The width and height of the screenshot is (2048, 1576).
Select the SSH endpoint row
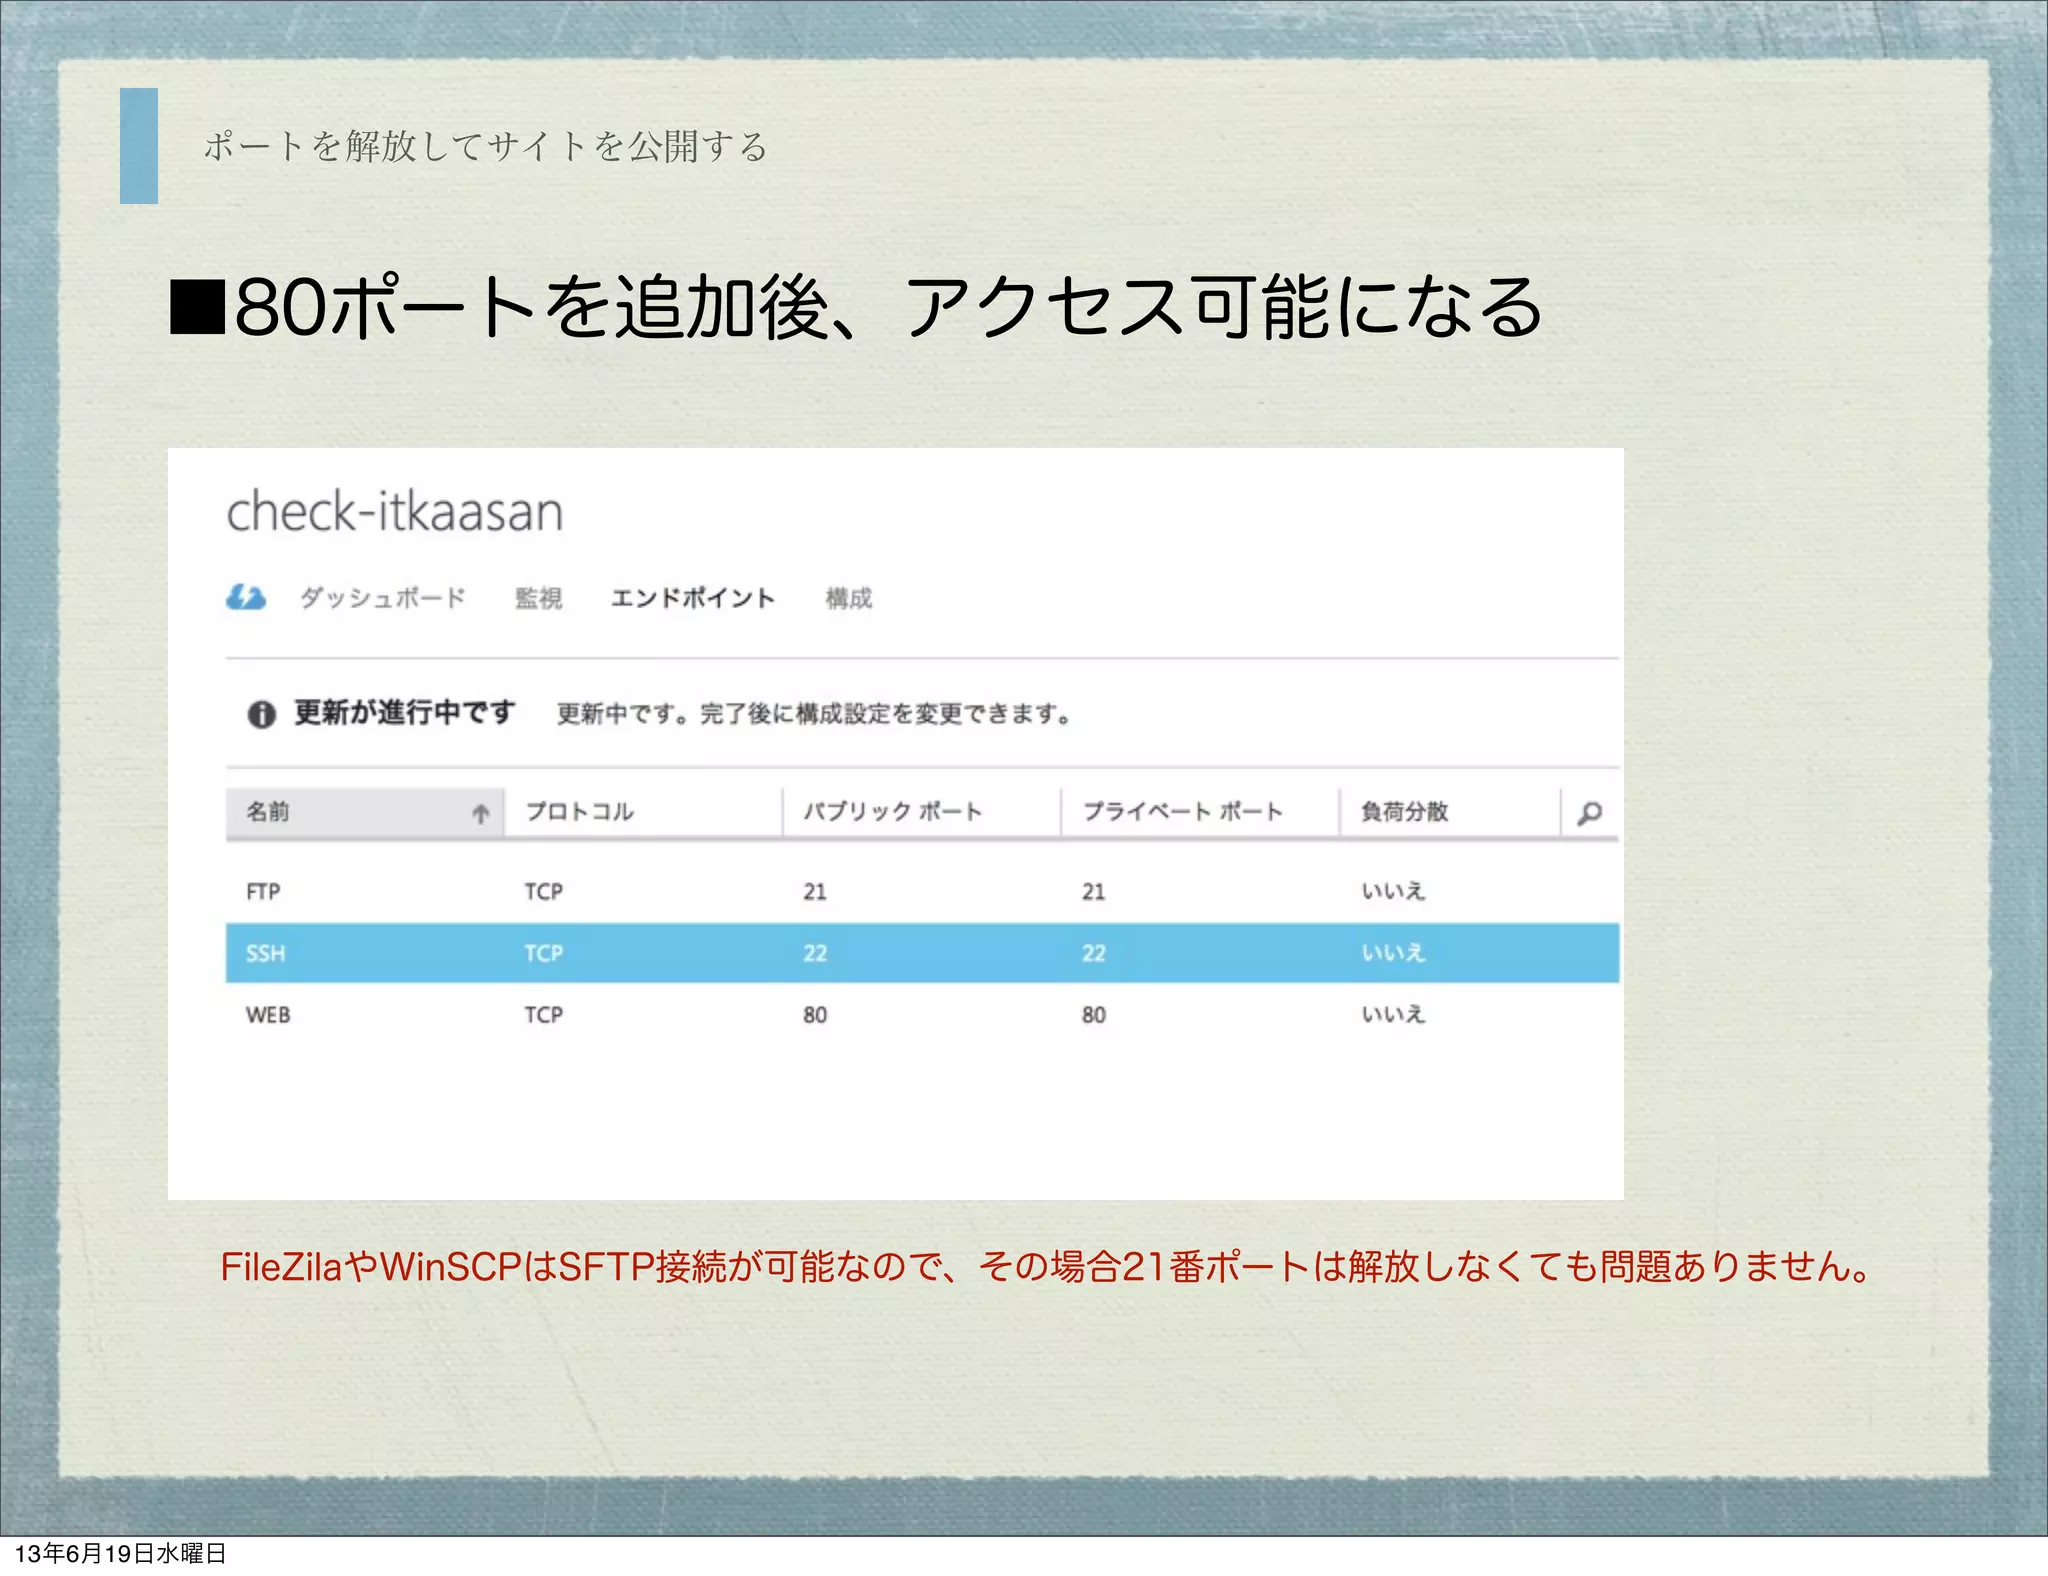click(x=922, y=953)
